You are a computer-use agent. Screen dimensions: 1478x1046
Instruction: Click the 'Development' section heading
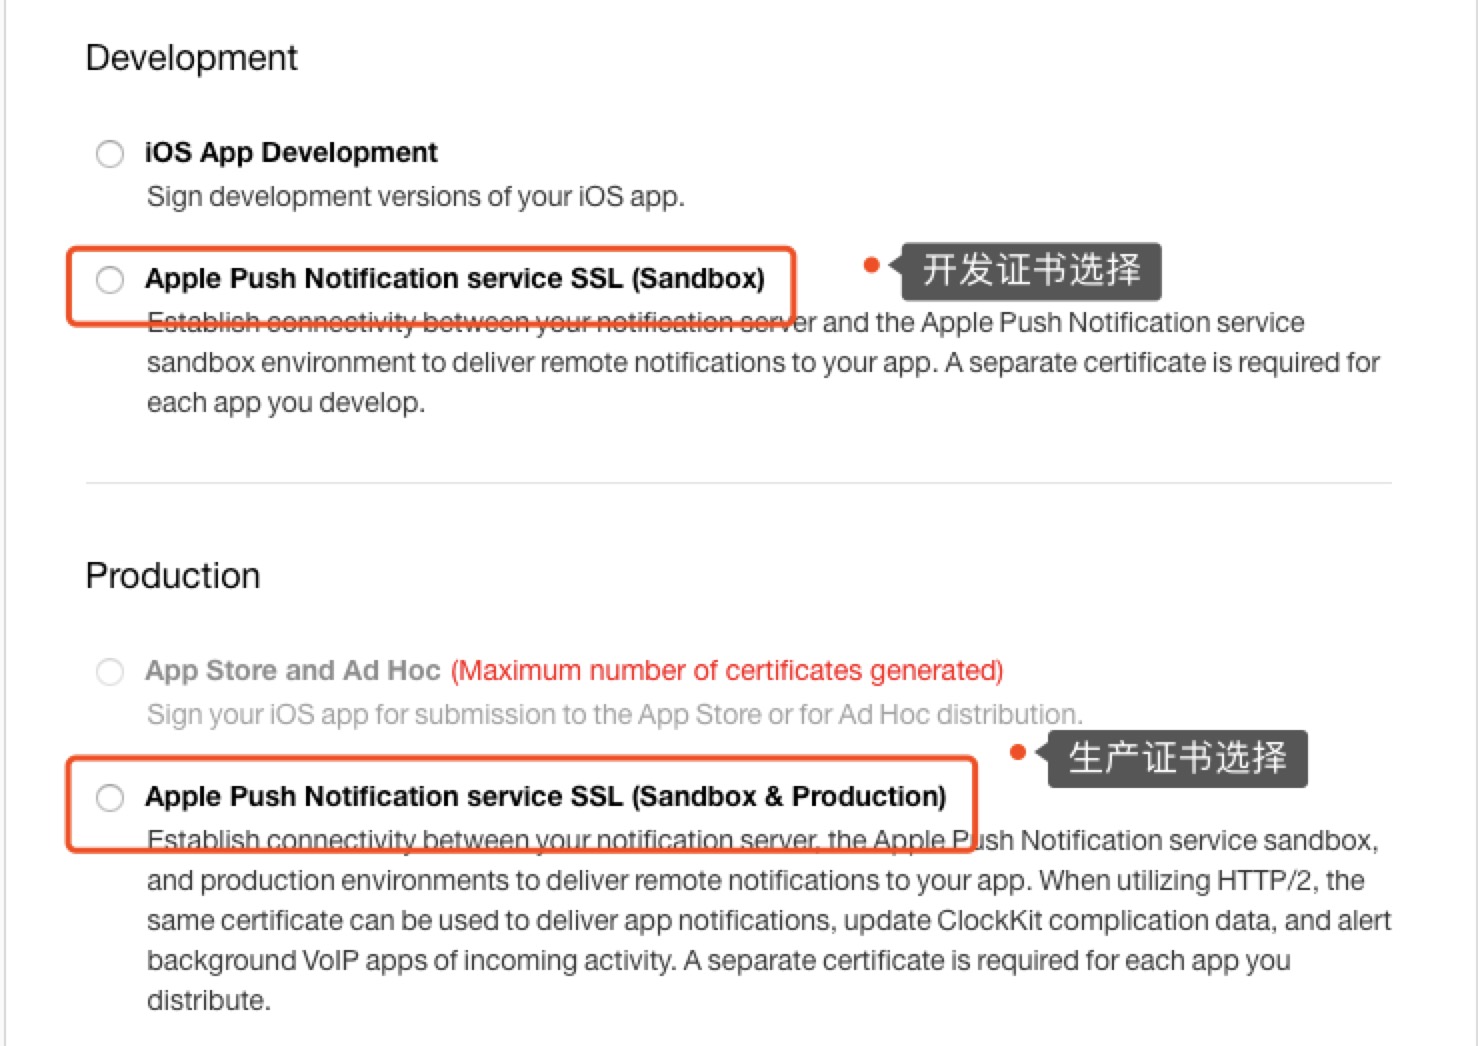click(x=192, y=58)
